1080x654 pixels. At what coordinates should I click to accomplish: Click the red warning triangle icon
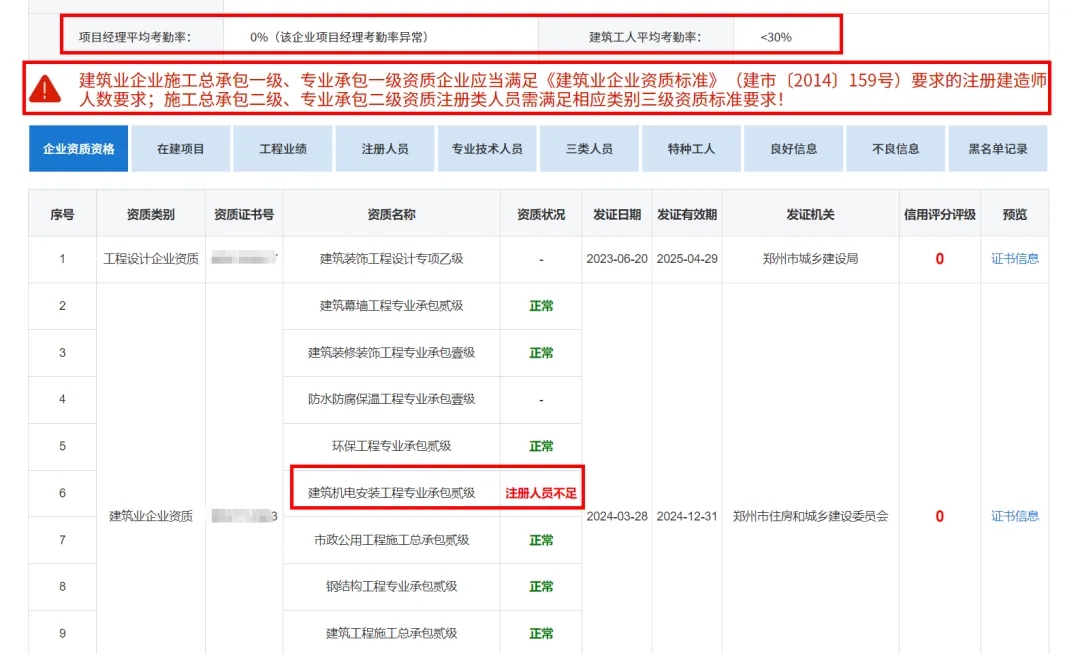[45, 89]
